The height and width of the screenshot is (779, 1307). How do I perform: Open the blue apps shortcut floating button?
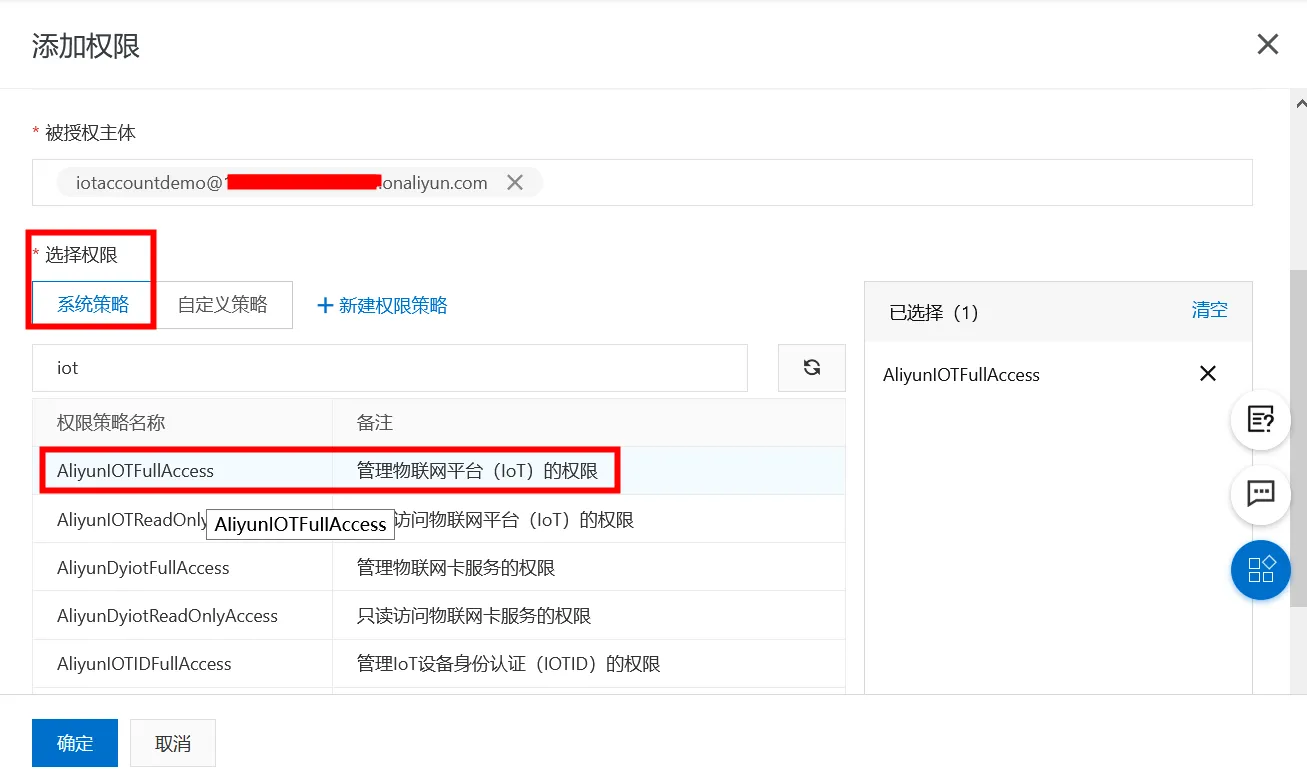tap(1261, 569)
